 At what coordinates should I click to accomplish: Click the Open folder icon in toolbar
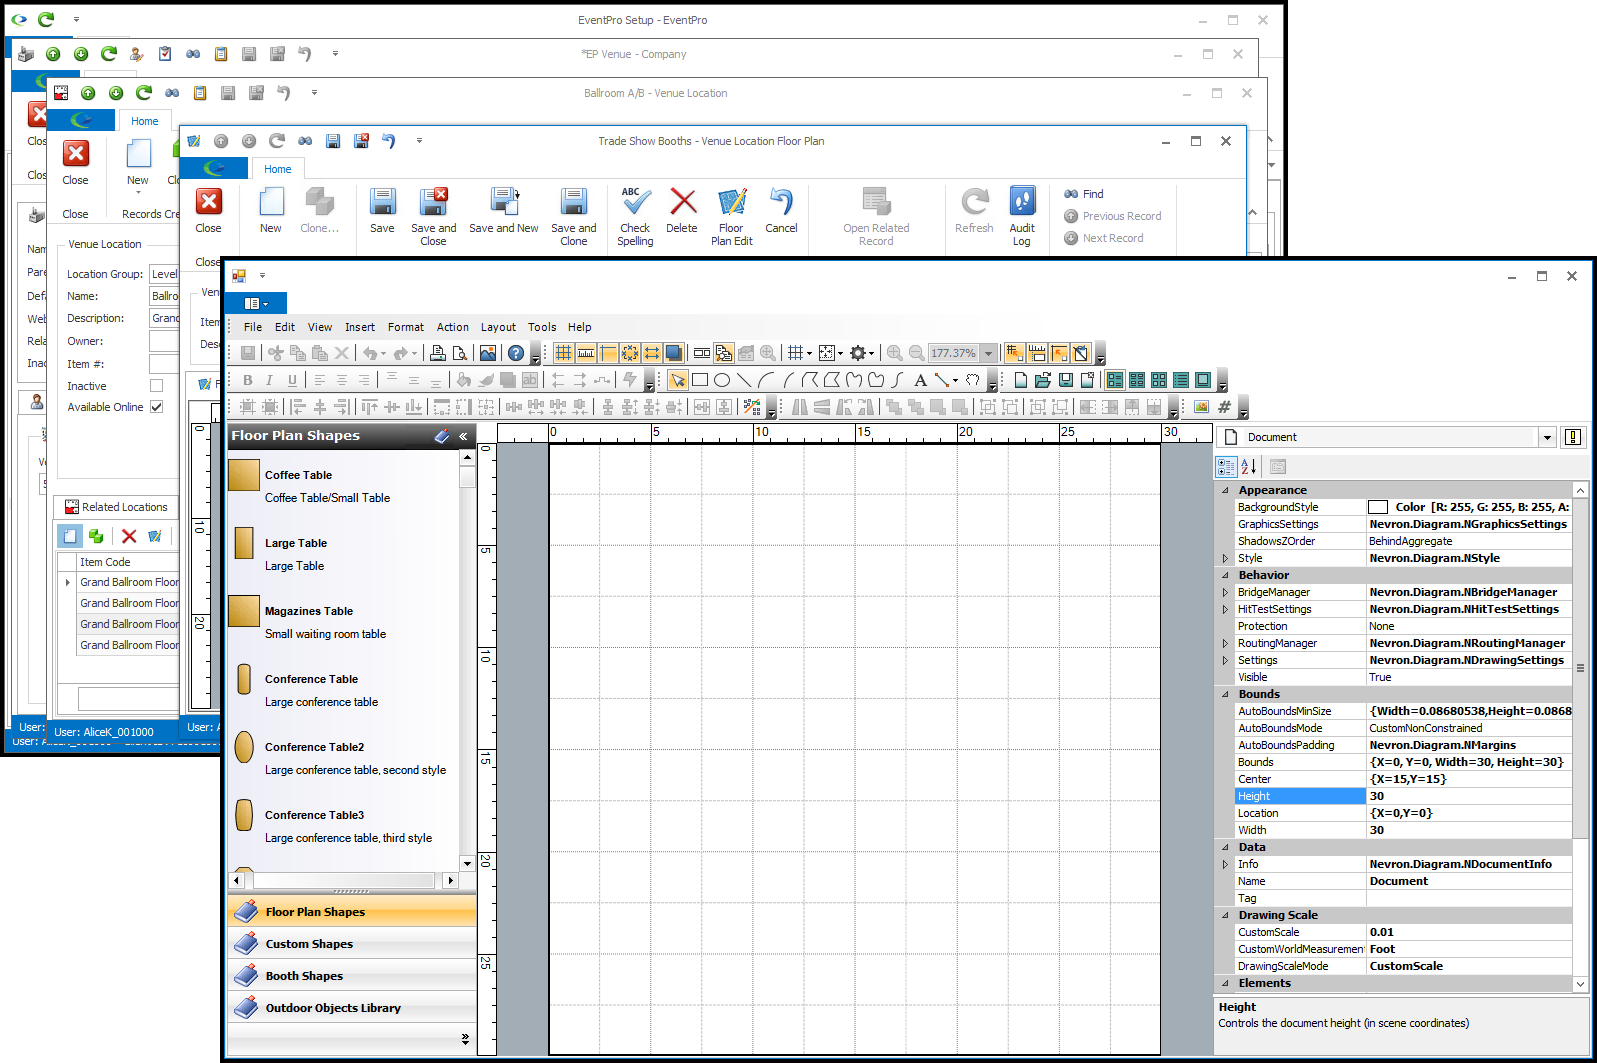1042,380
